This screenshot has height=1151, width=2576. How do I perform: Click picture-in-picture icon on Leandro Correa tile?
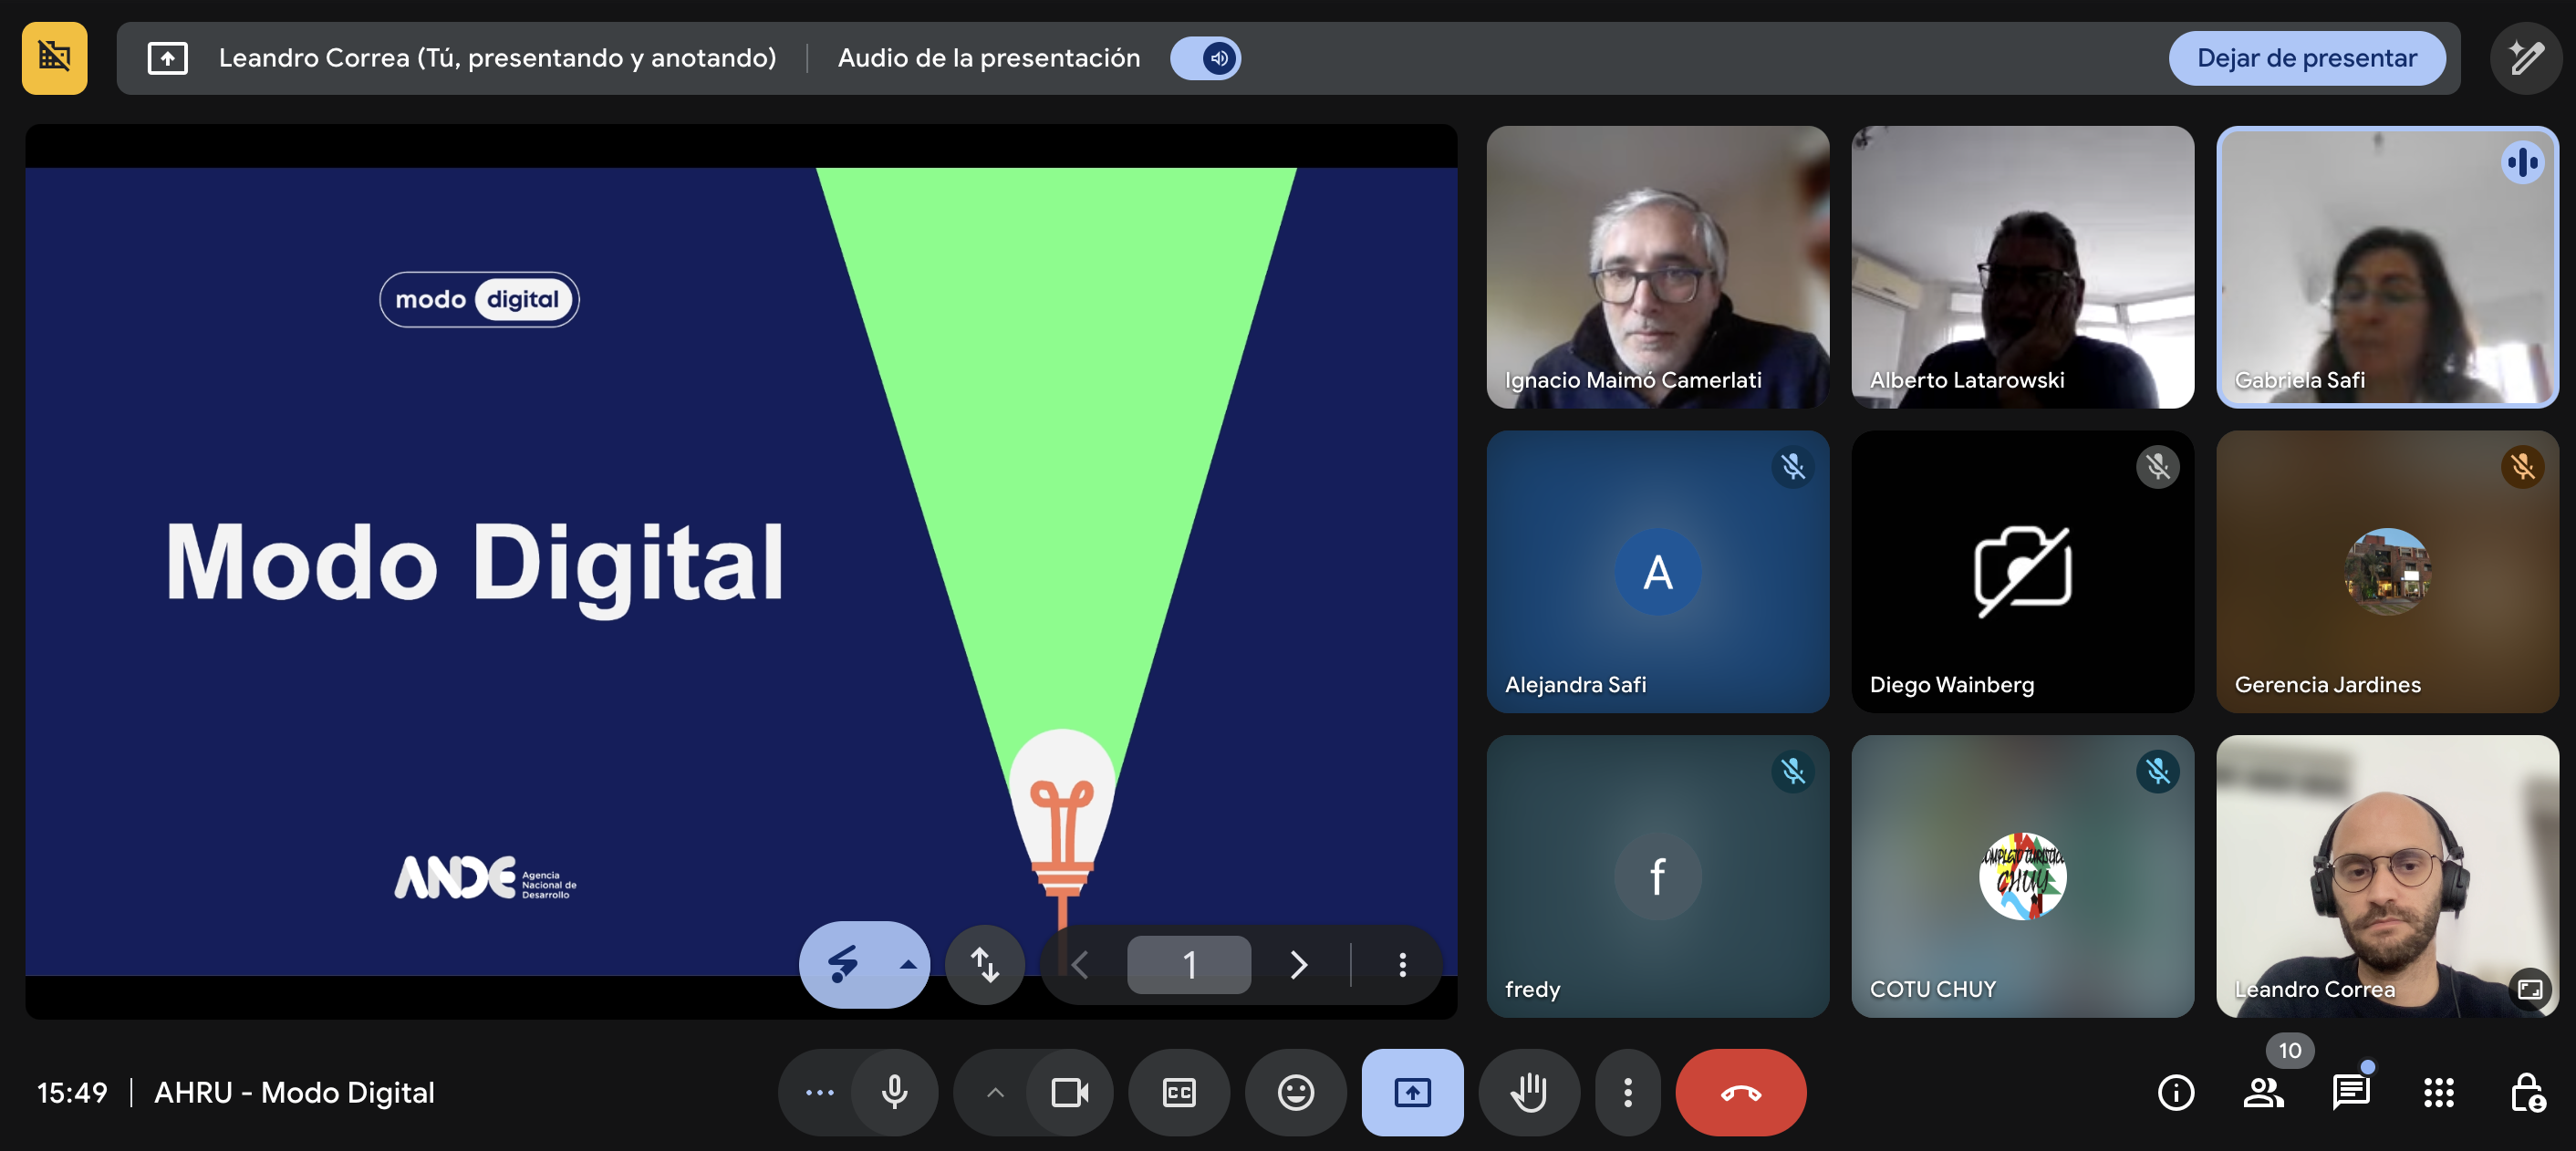tap(2530, 989)
